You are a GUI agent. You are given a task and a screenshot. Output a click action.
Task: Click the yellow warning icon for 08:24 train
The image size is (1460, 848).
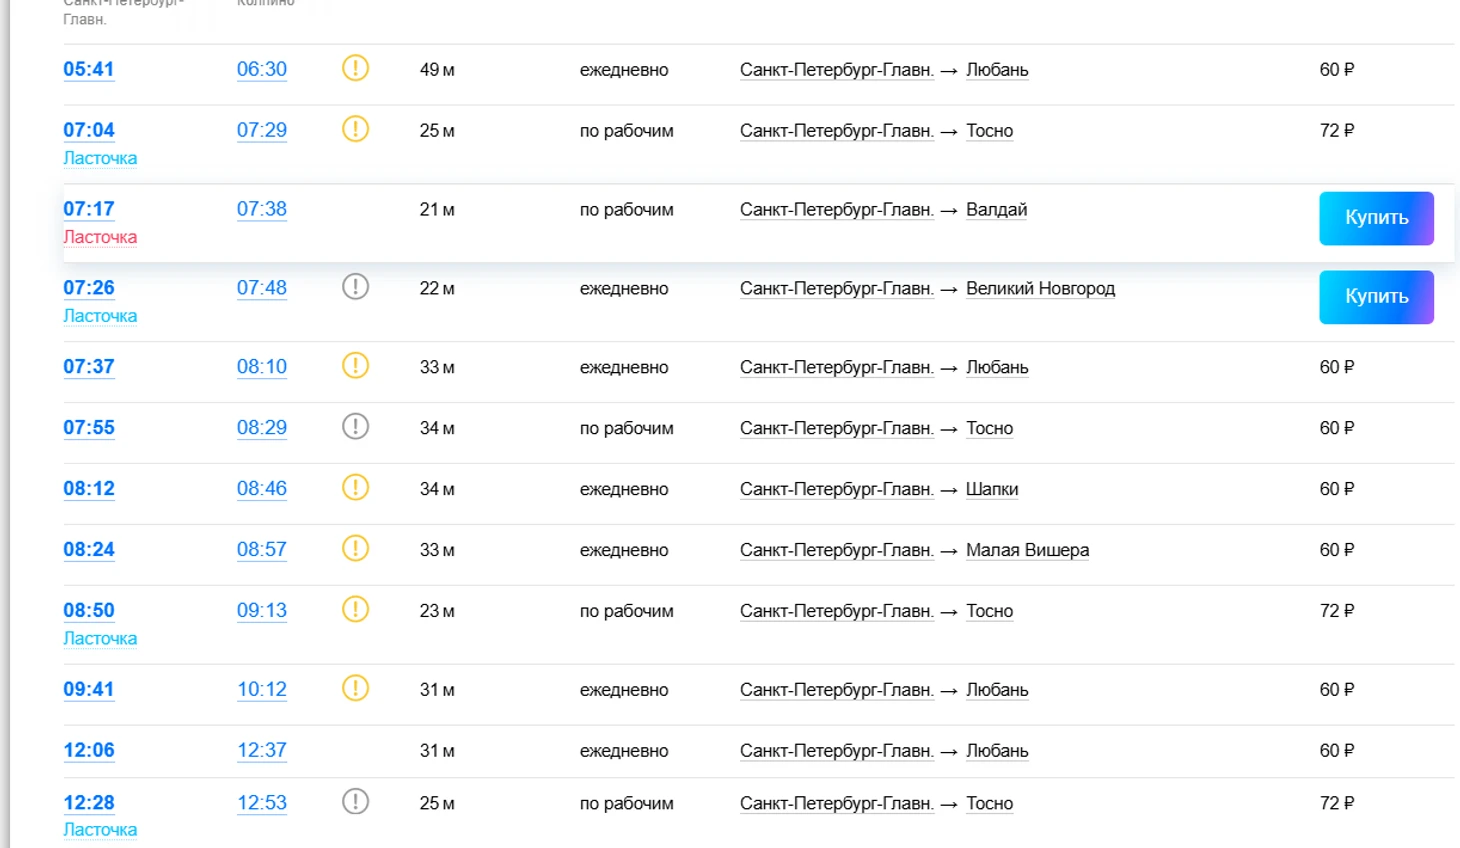coord(355,549)
